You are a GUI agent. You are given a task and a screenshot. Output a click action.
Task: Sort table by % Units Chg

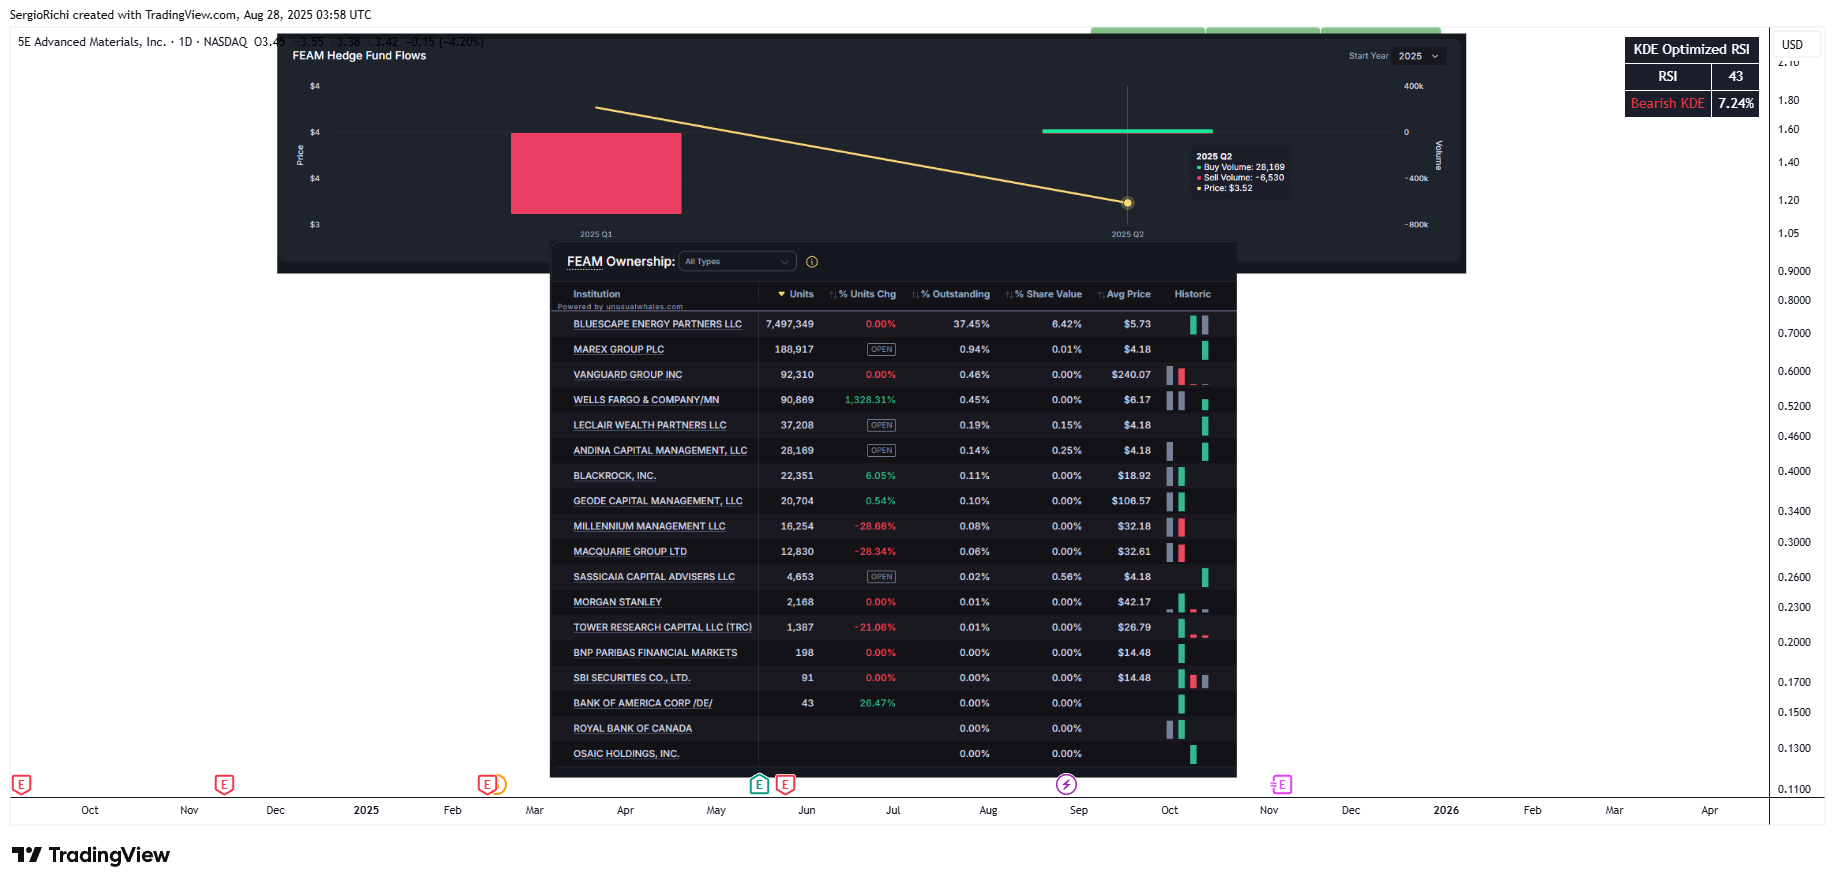click(863, 294)
